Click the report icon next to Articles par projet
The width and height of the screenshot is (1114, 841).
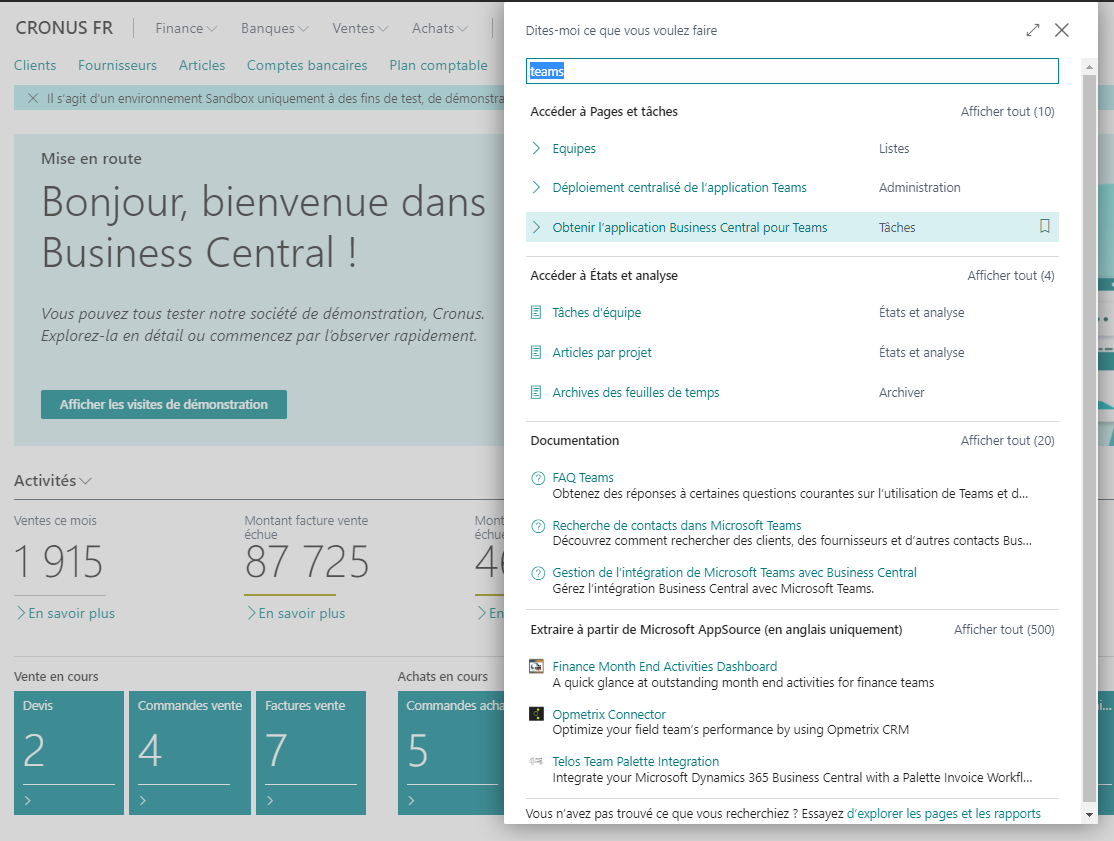pos(536,352)
